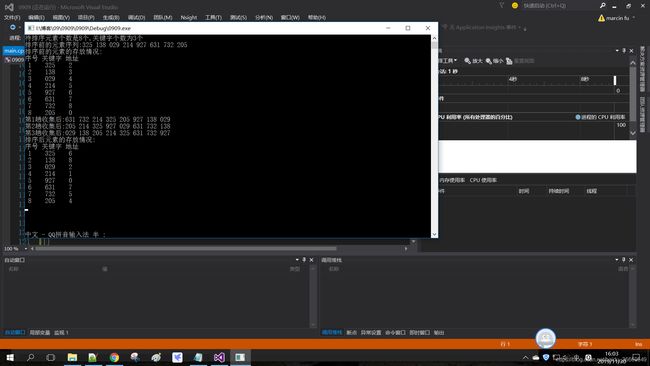Click the Visual Studio logo in title bar
The image size is (650, 366).
click(x=9, y=7)
